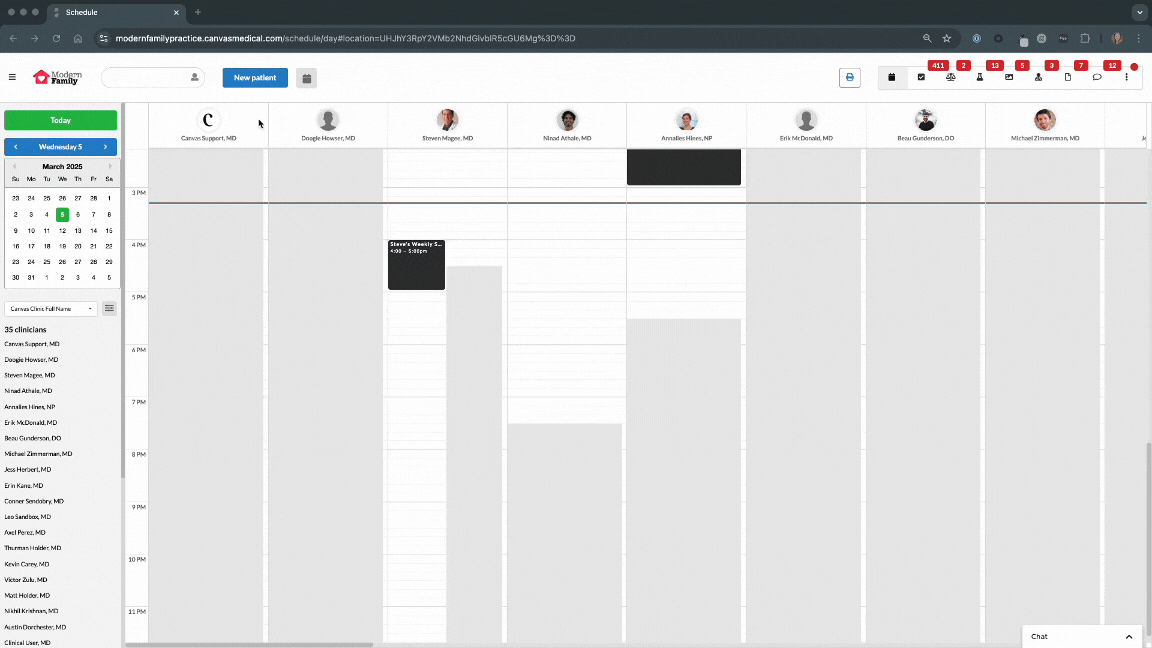This screenshot has height=648, width=1152.
Task: Click the print schedule icon
Action: pyautogui.click(x=849, y=77)
